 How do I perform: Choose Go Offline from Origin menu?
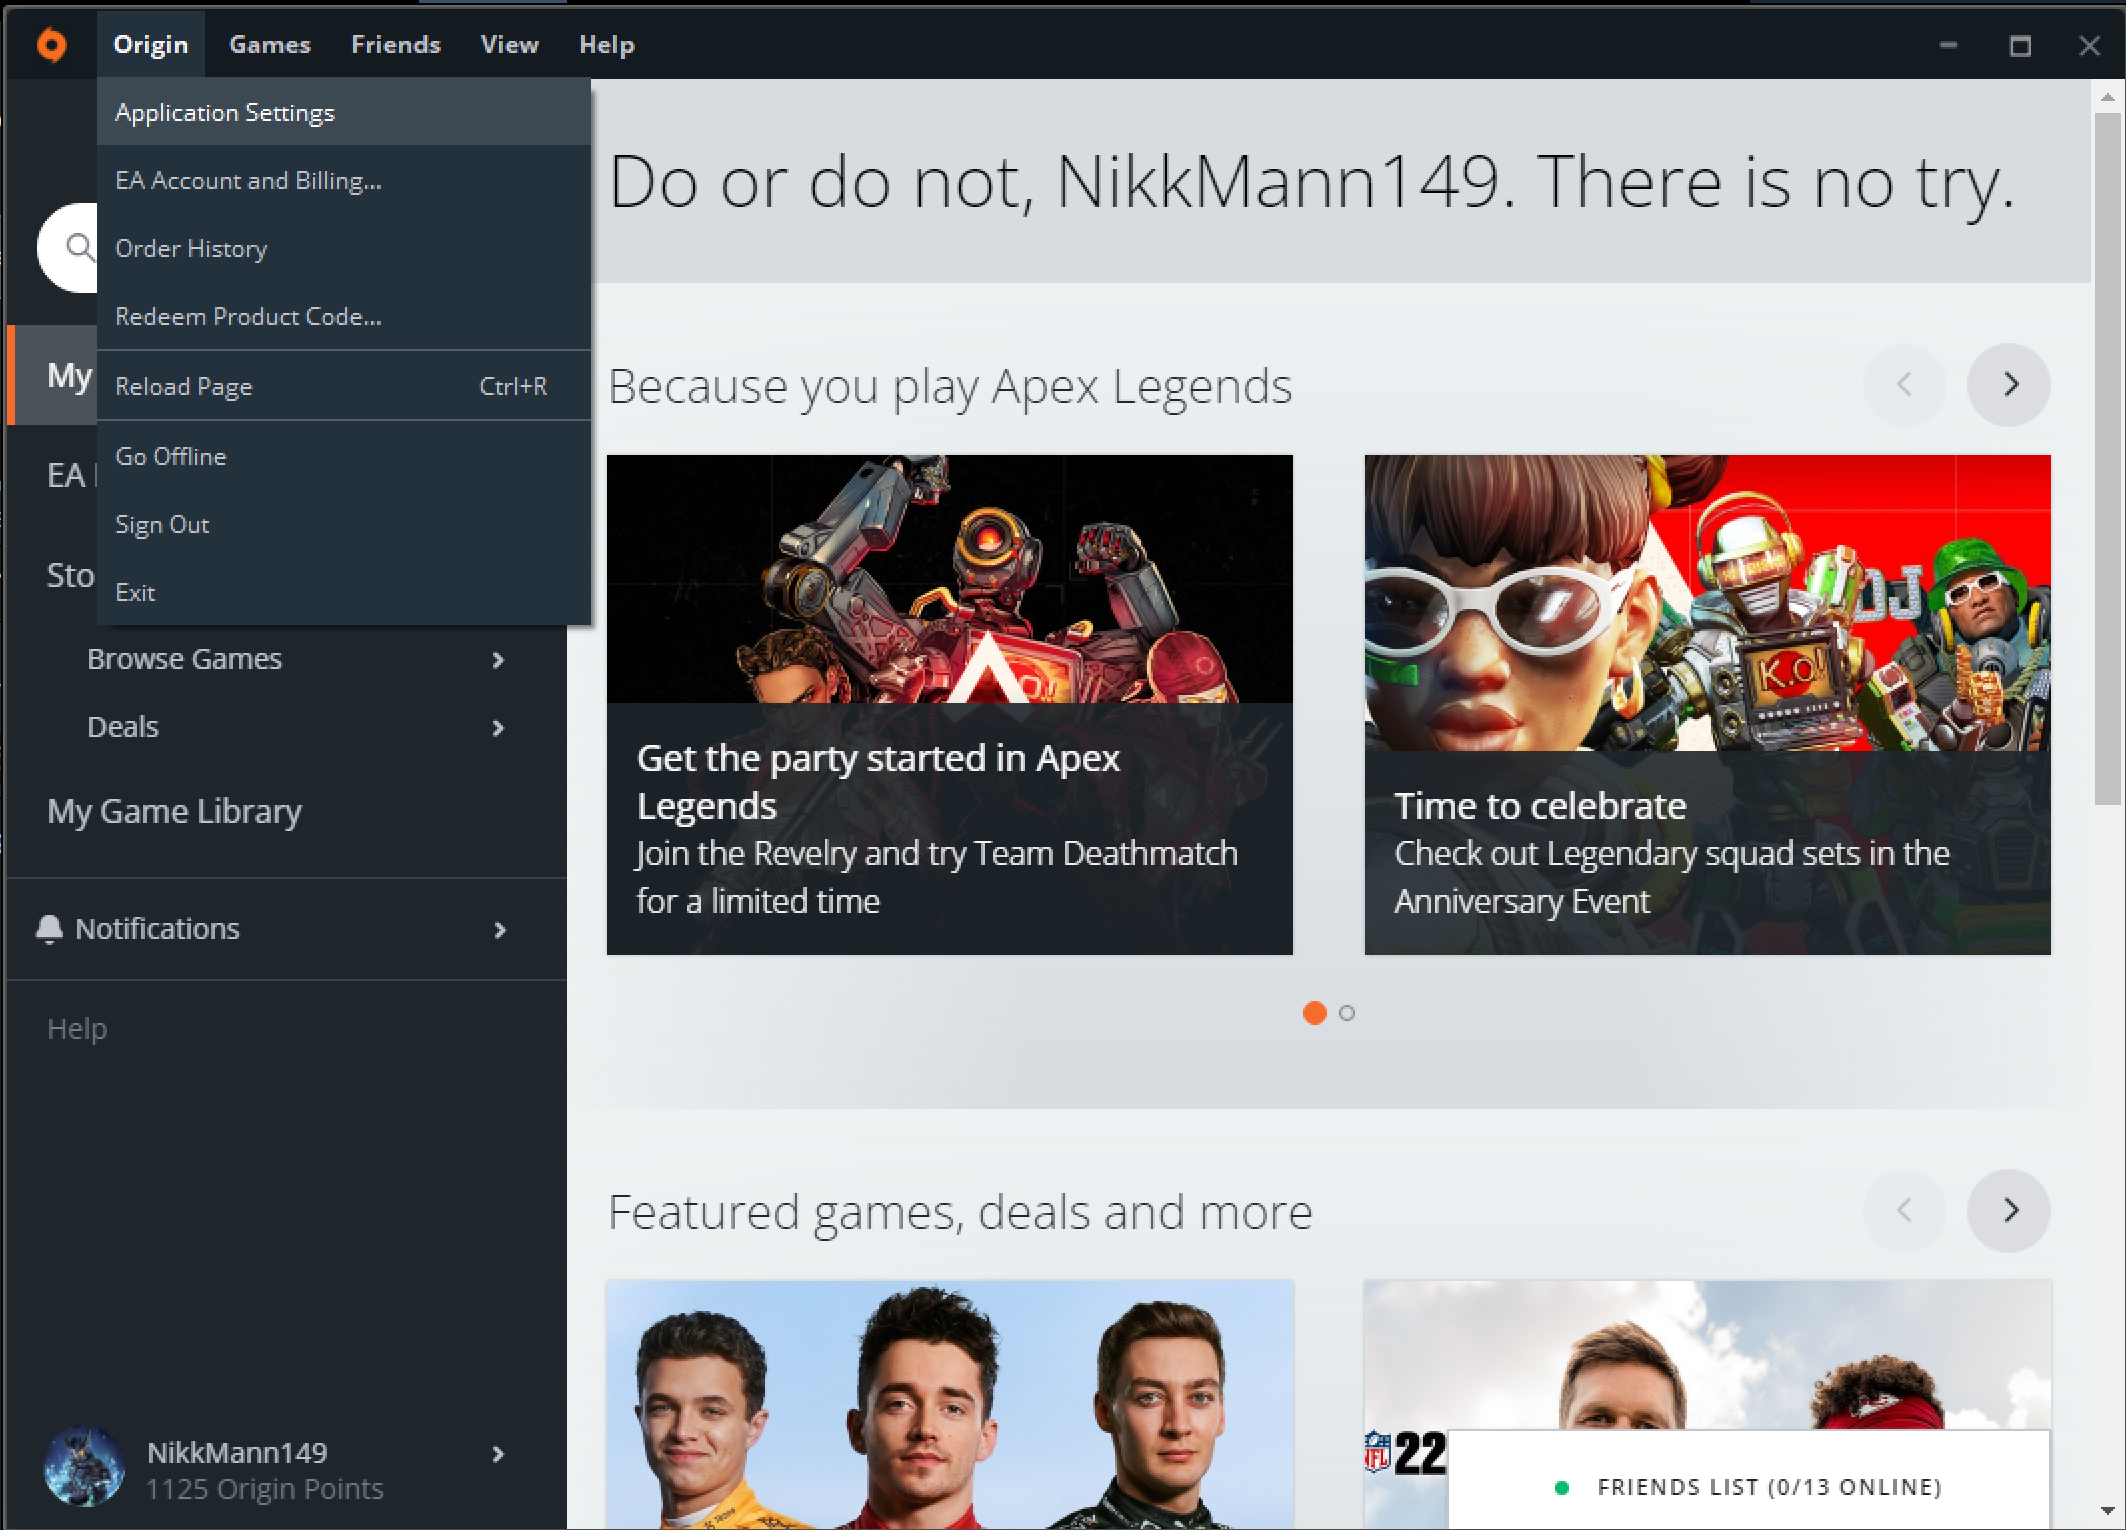tap(171, 457)
